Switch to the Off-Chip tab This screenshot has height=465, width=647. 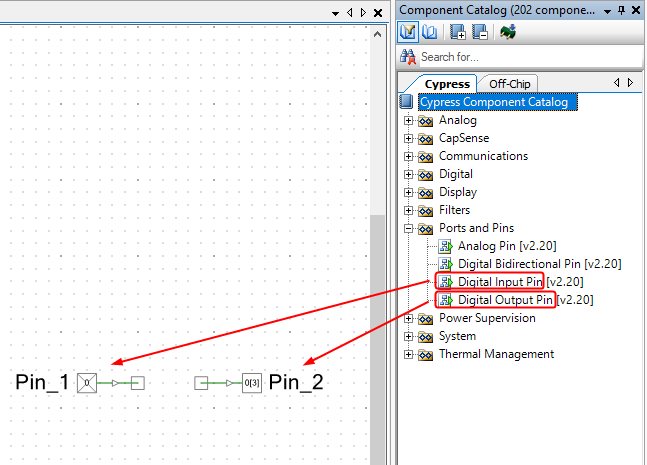tap(510, 84)
